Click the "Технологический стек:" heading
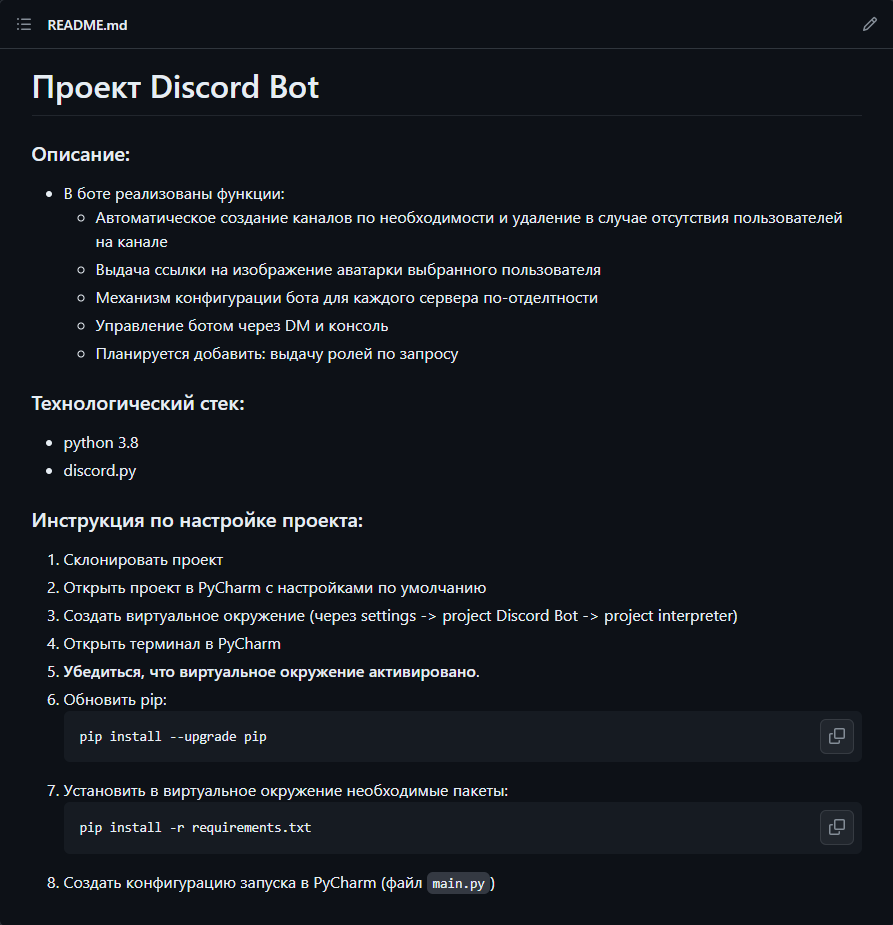Image resolution: width=893 pixels, height=925 pixels. click(138, 404)
